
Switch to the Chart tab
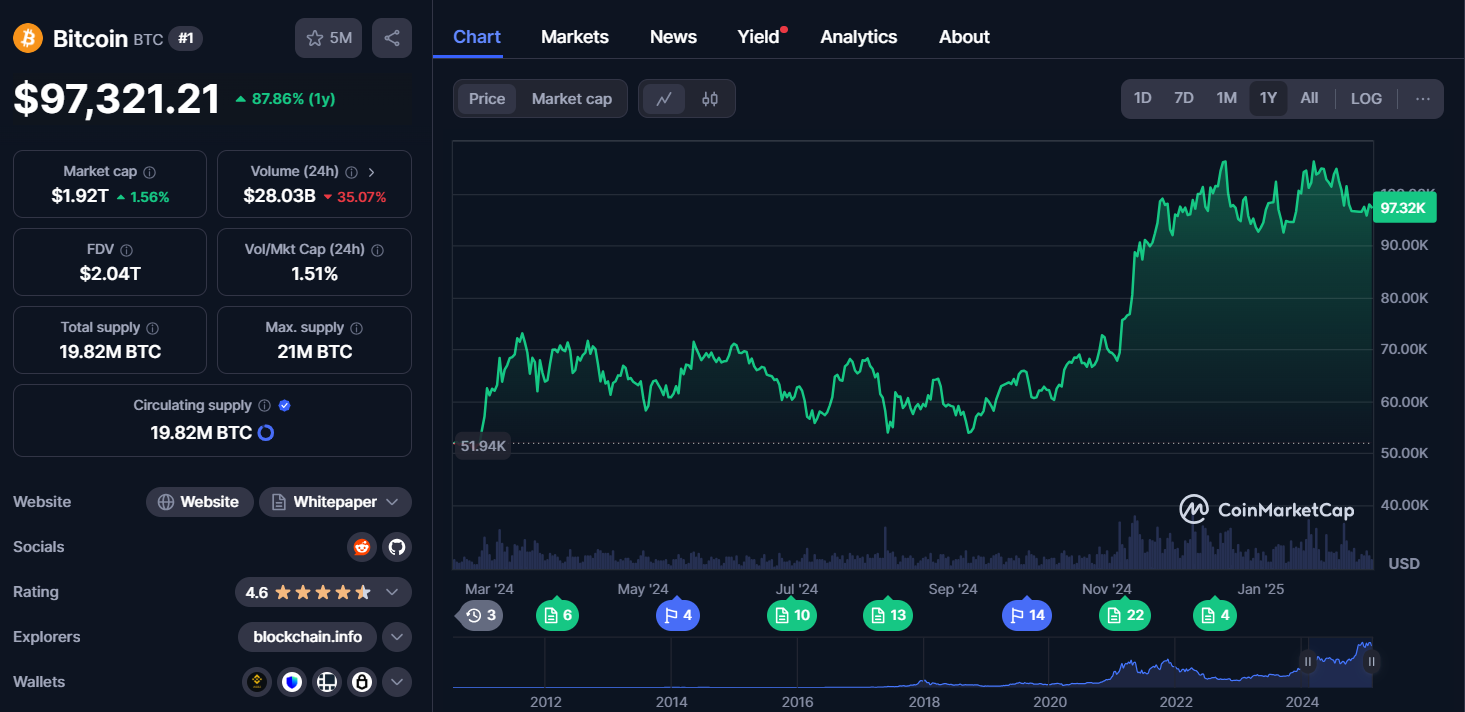(x=477, y=37)
